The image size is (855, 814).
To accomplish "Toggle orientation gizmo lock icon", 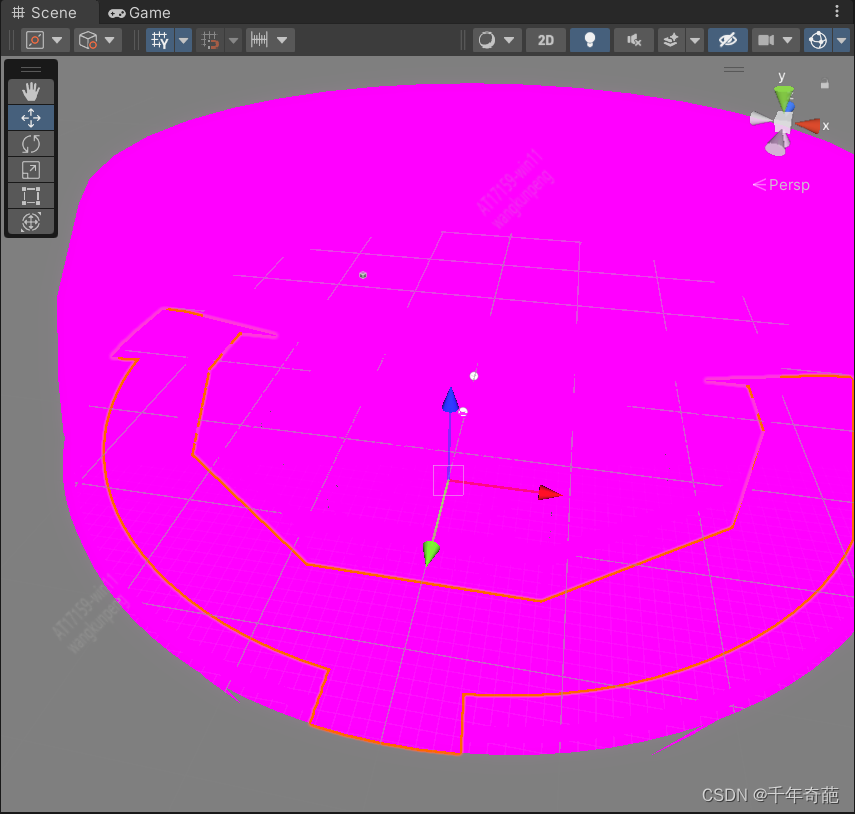I will point(824,84).
